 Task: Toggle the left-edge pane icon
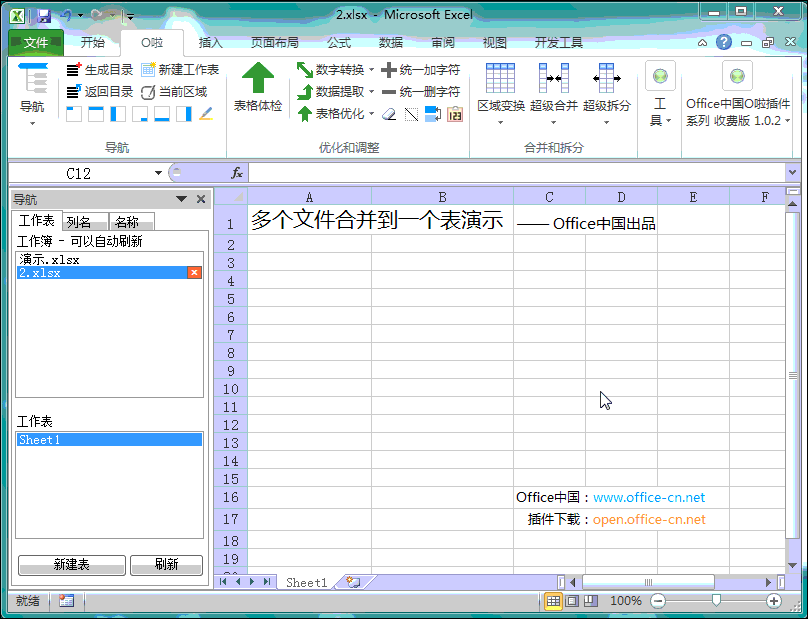coord(118,114)
